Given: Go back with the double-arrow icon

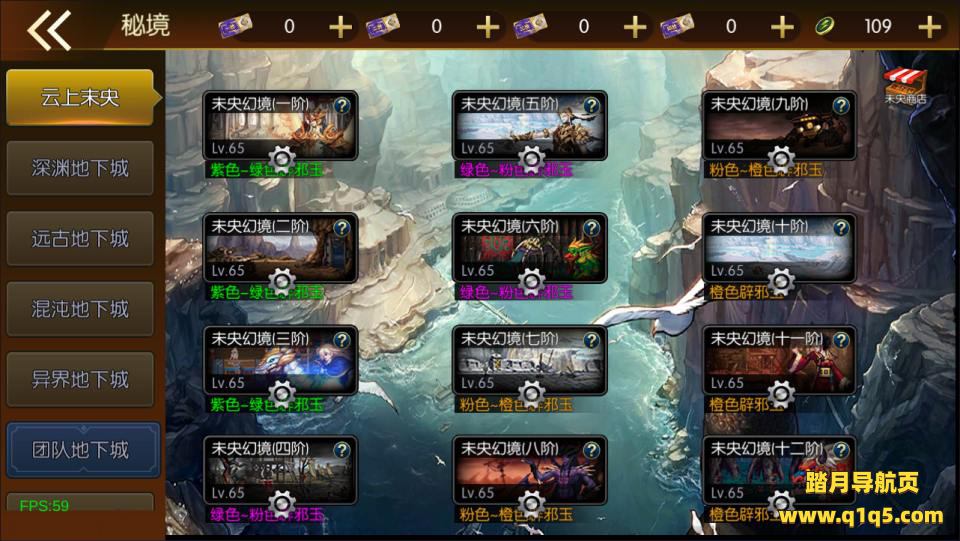Looking at the screenshot, I should (x=49, y=29).
